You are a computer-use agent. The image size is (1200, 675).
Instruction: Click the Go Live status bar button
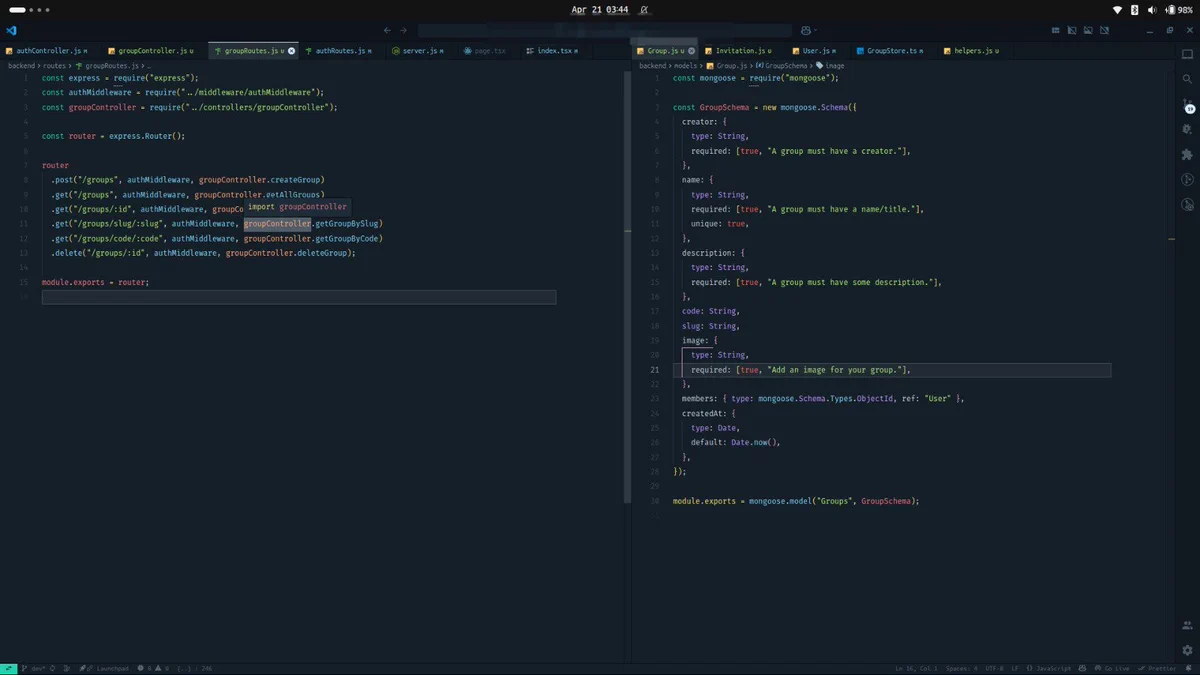pos(1112,668)
